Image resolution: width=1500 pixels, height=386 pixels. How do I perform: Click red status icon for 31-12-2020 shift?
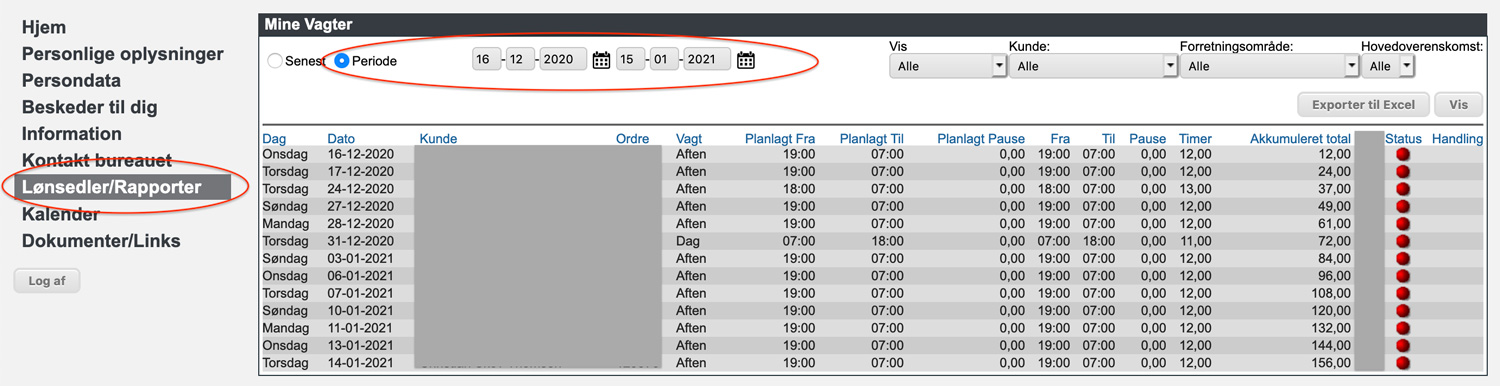[1402, 241]
